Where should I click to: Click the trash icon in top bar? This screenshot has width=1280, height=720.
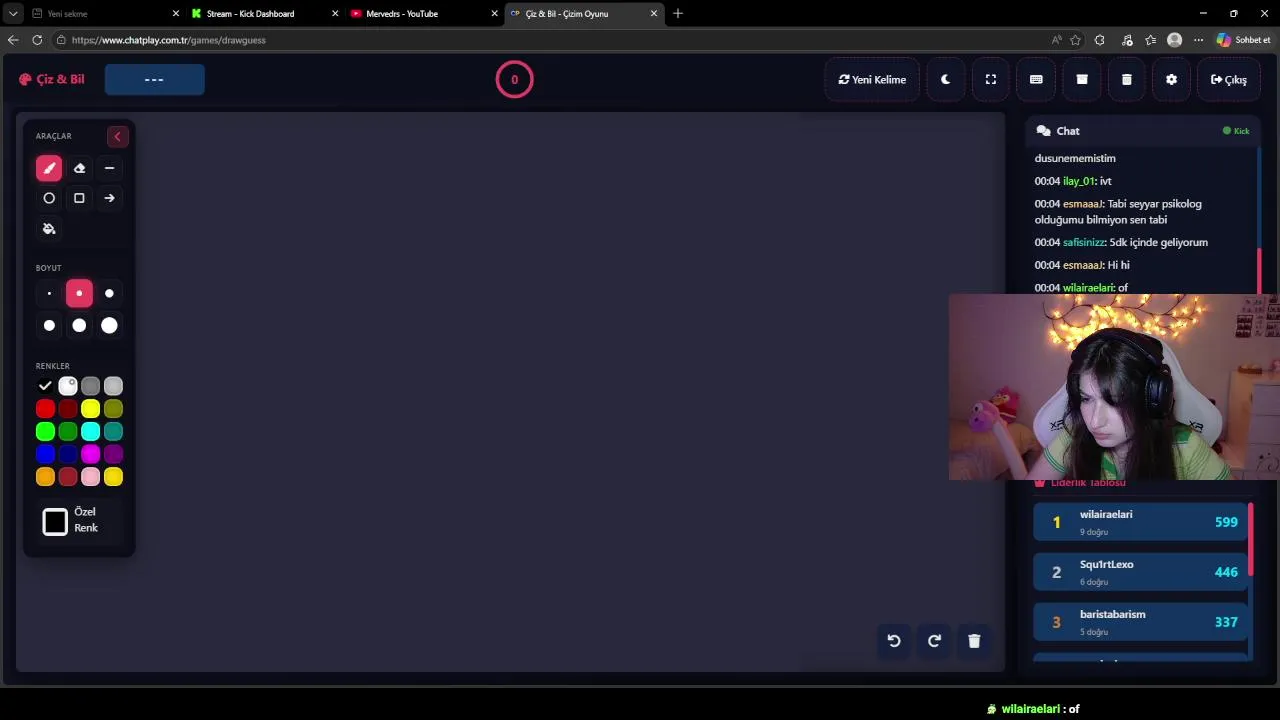point(1127,80)
